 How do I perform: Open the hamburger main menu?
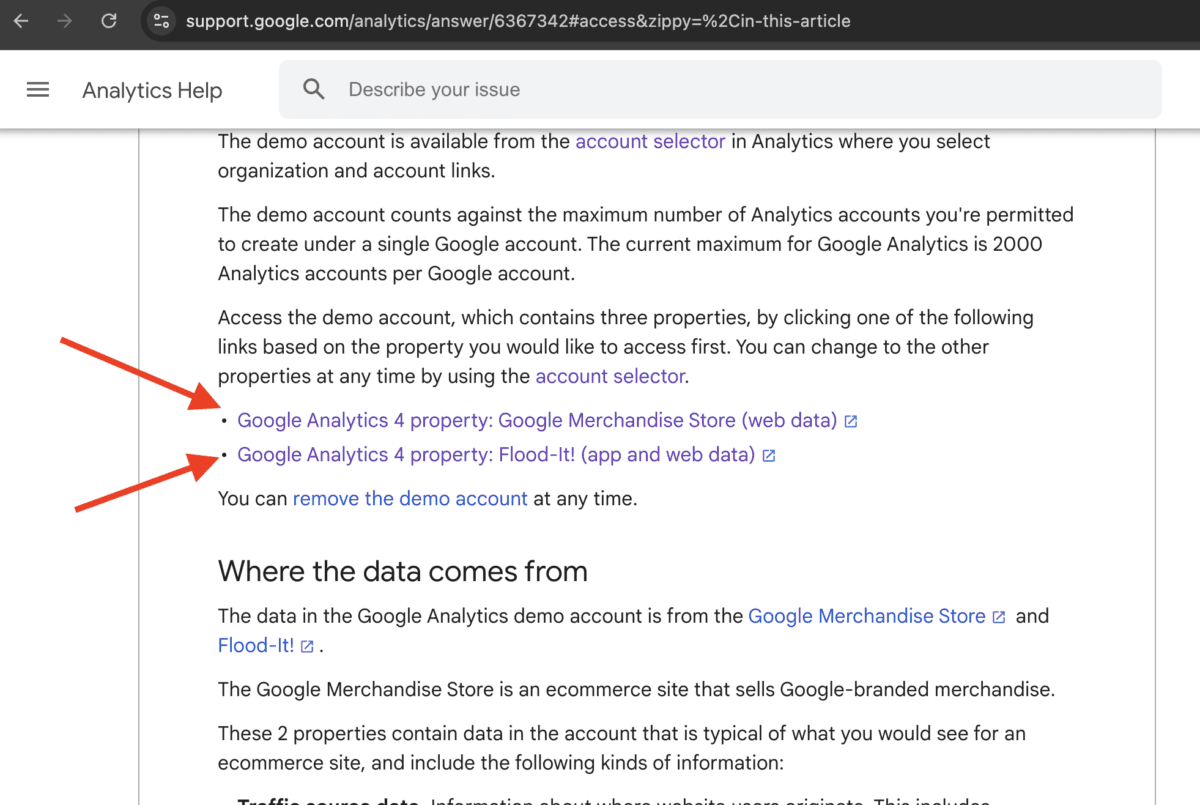38,90
